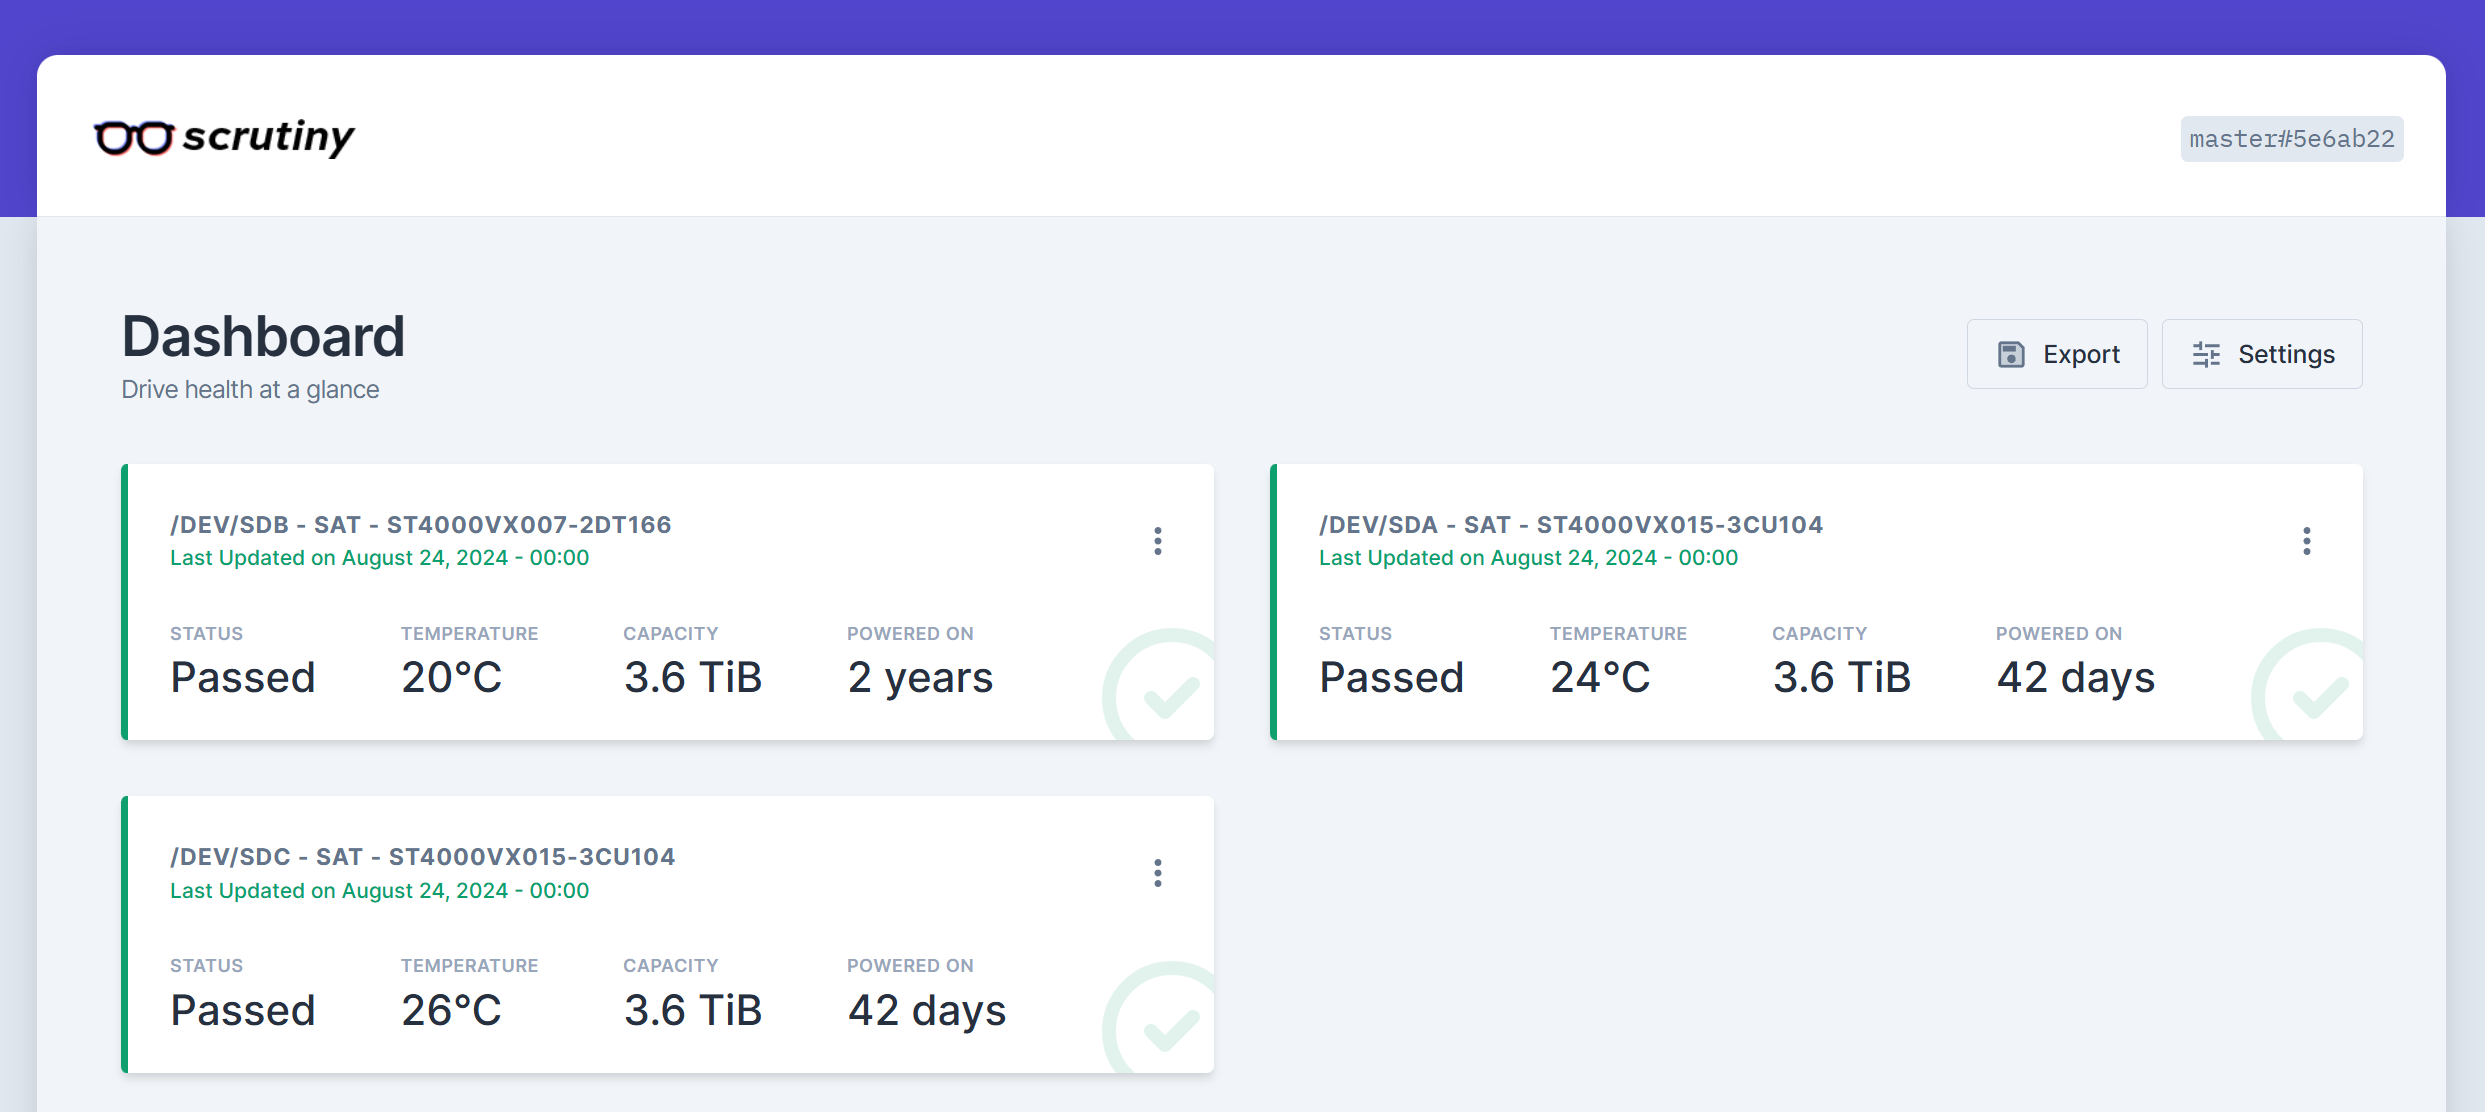Click the sliders Settings icon
Screen dimensions: 2485x1112
click(x=2206, y=354)
